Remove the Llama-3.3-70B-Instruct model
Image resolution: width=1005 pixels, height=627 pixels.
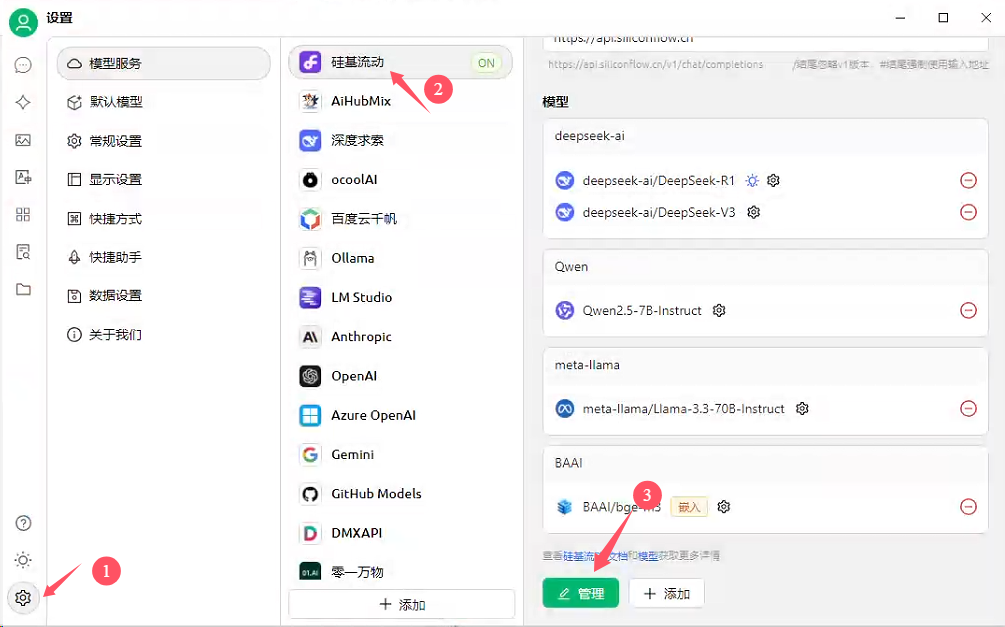coord(968,408)
